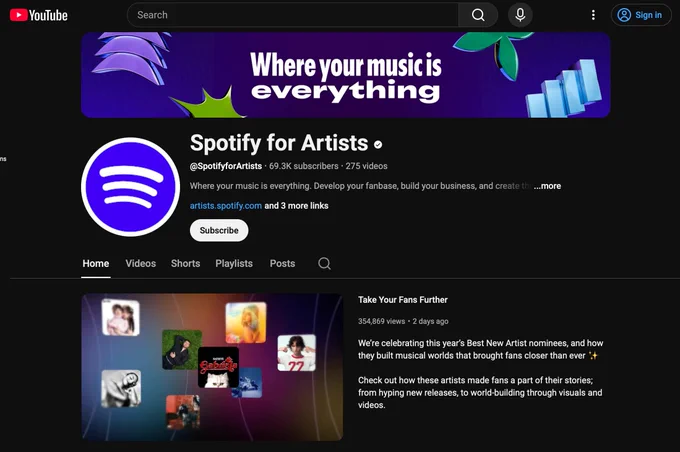Switch to the Shorts tab
The image size is (680, 452).
(x=186, y=264)
